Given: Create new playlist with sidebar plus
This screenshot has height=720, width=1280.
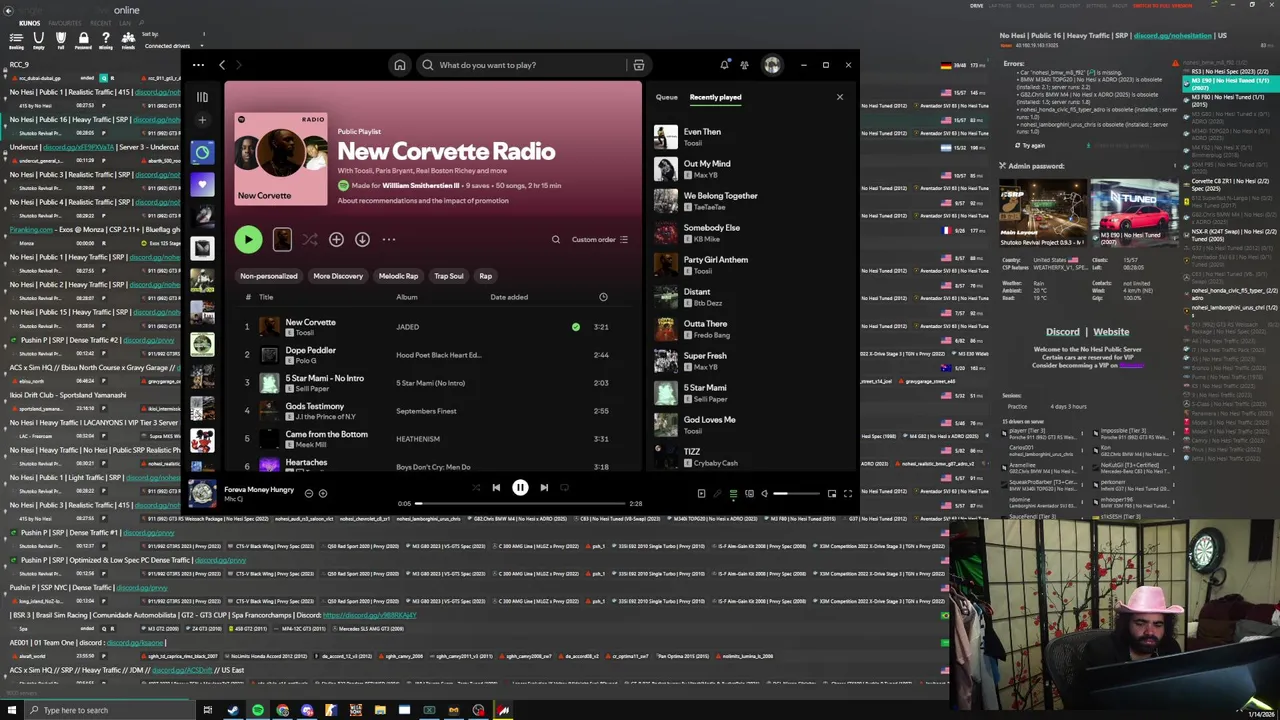Looking at the screenshot, I should click(202, 120).
